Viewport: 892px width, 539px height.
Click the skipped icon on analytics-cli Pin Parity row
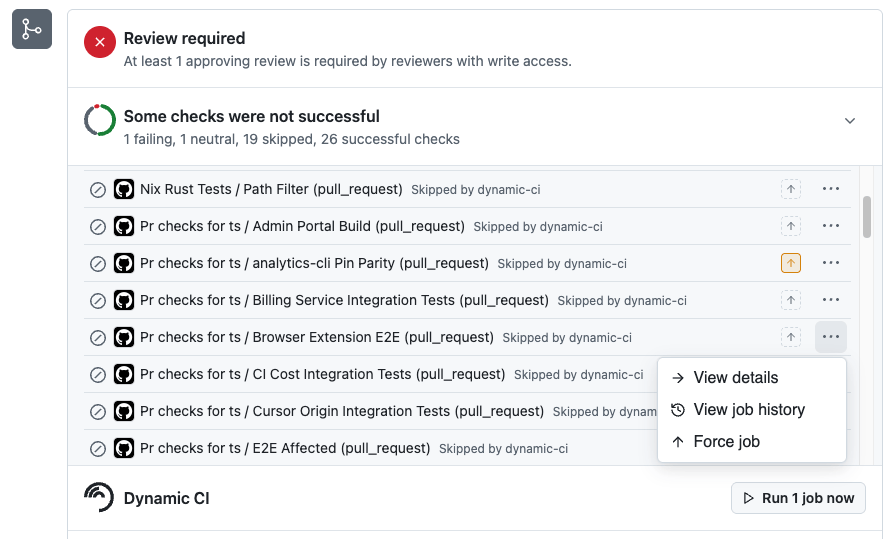pyautogui.click(x=98, y=264)
